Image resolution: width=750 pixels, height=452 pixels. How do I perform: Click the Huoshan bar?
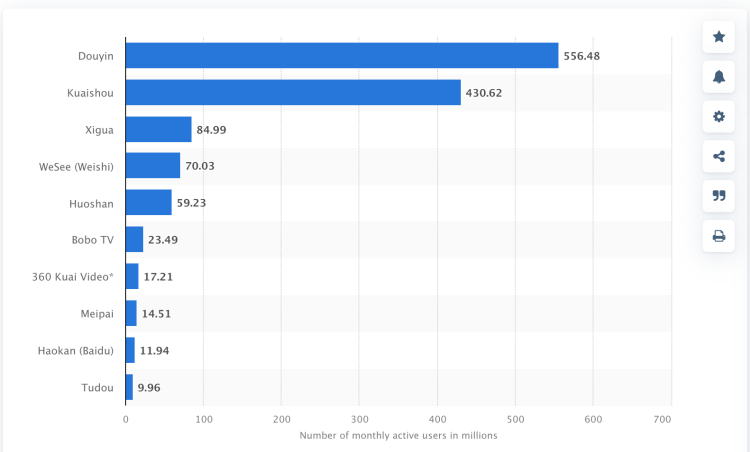click(x=149, y=202)
